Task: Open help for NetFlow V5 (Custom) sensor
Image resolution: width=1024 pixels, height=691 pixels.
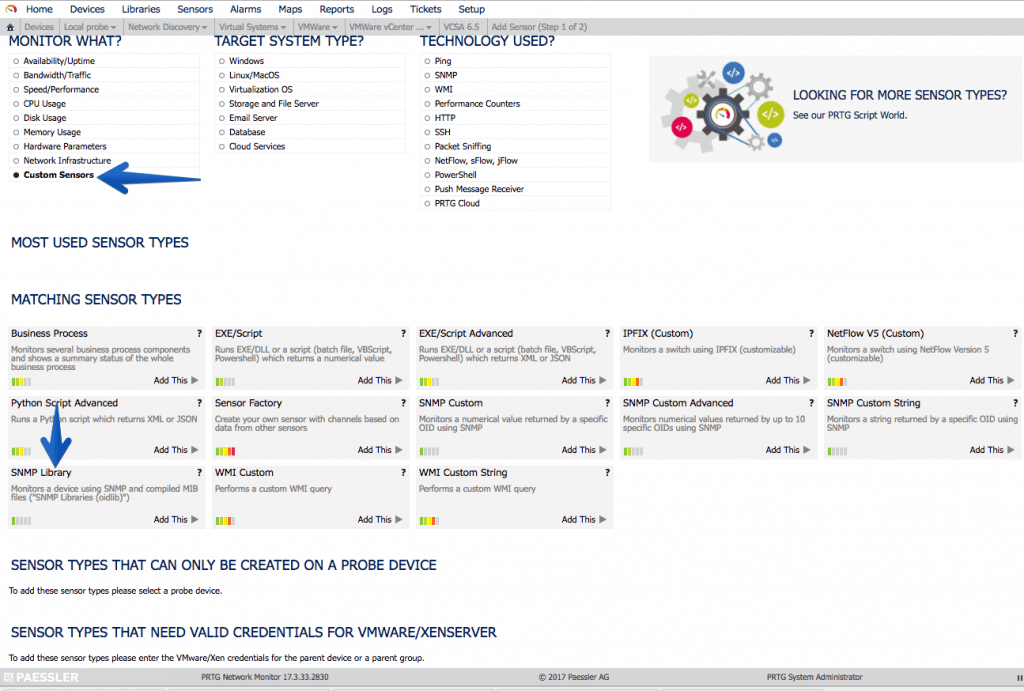Action: tap(1015, 333)
